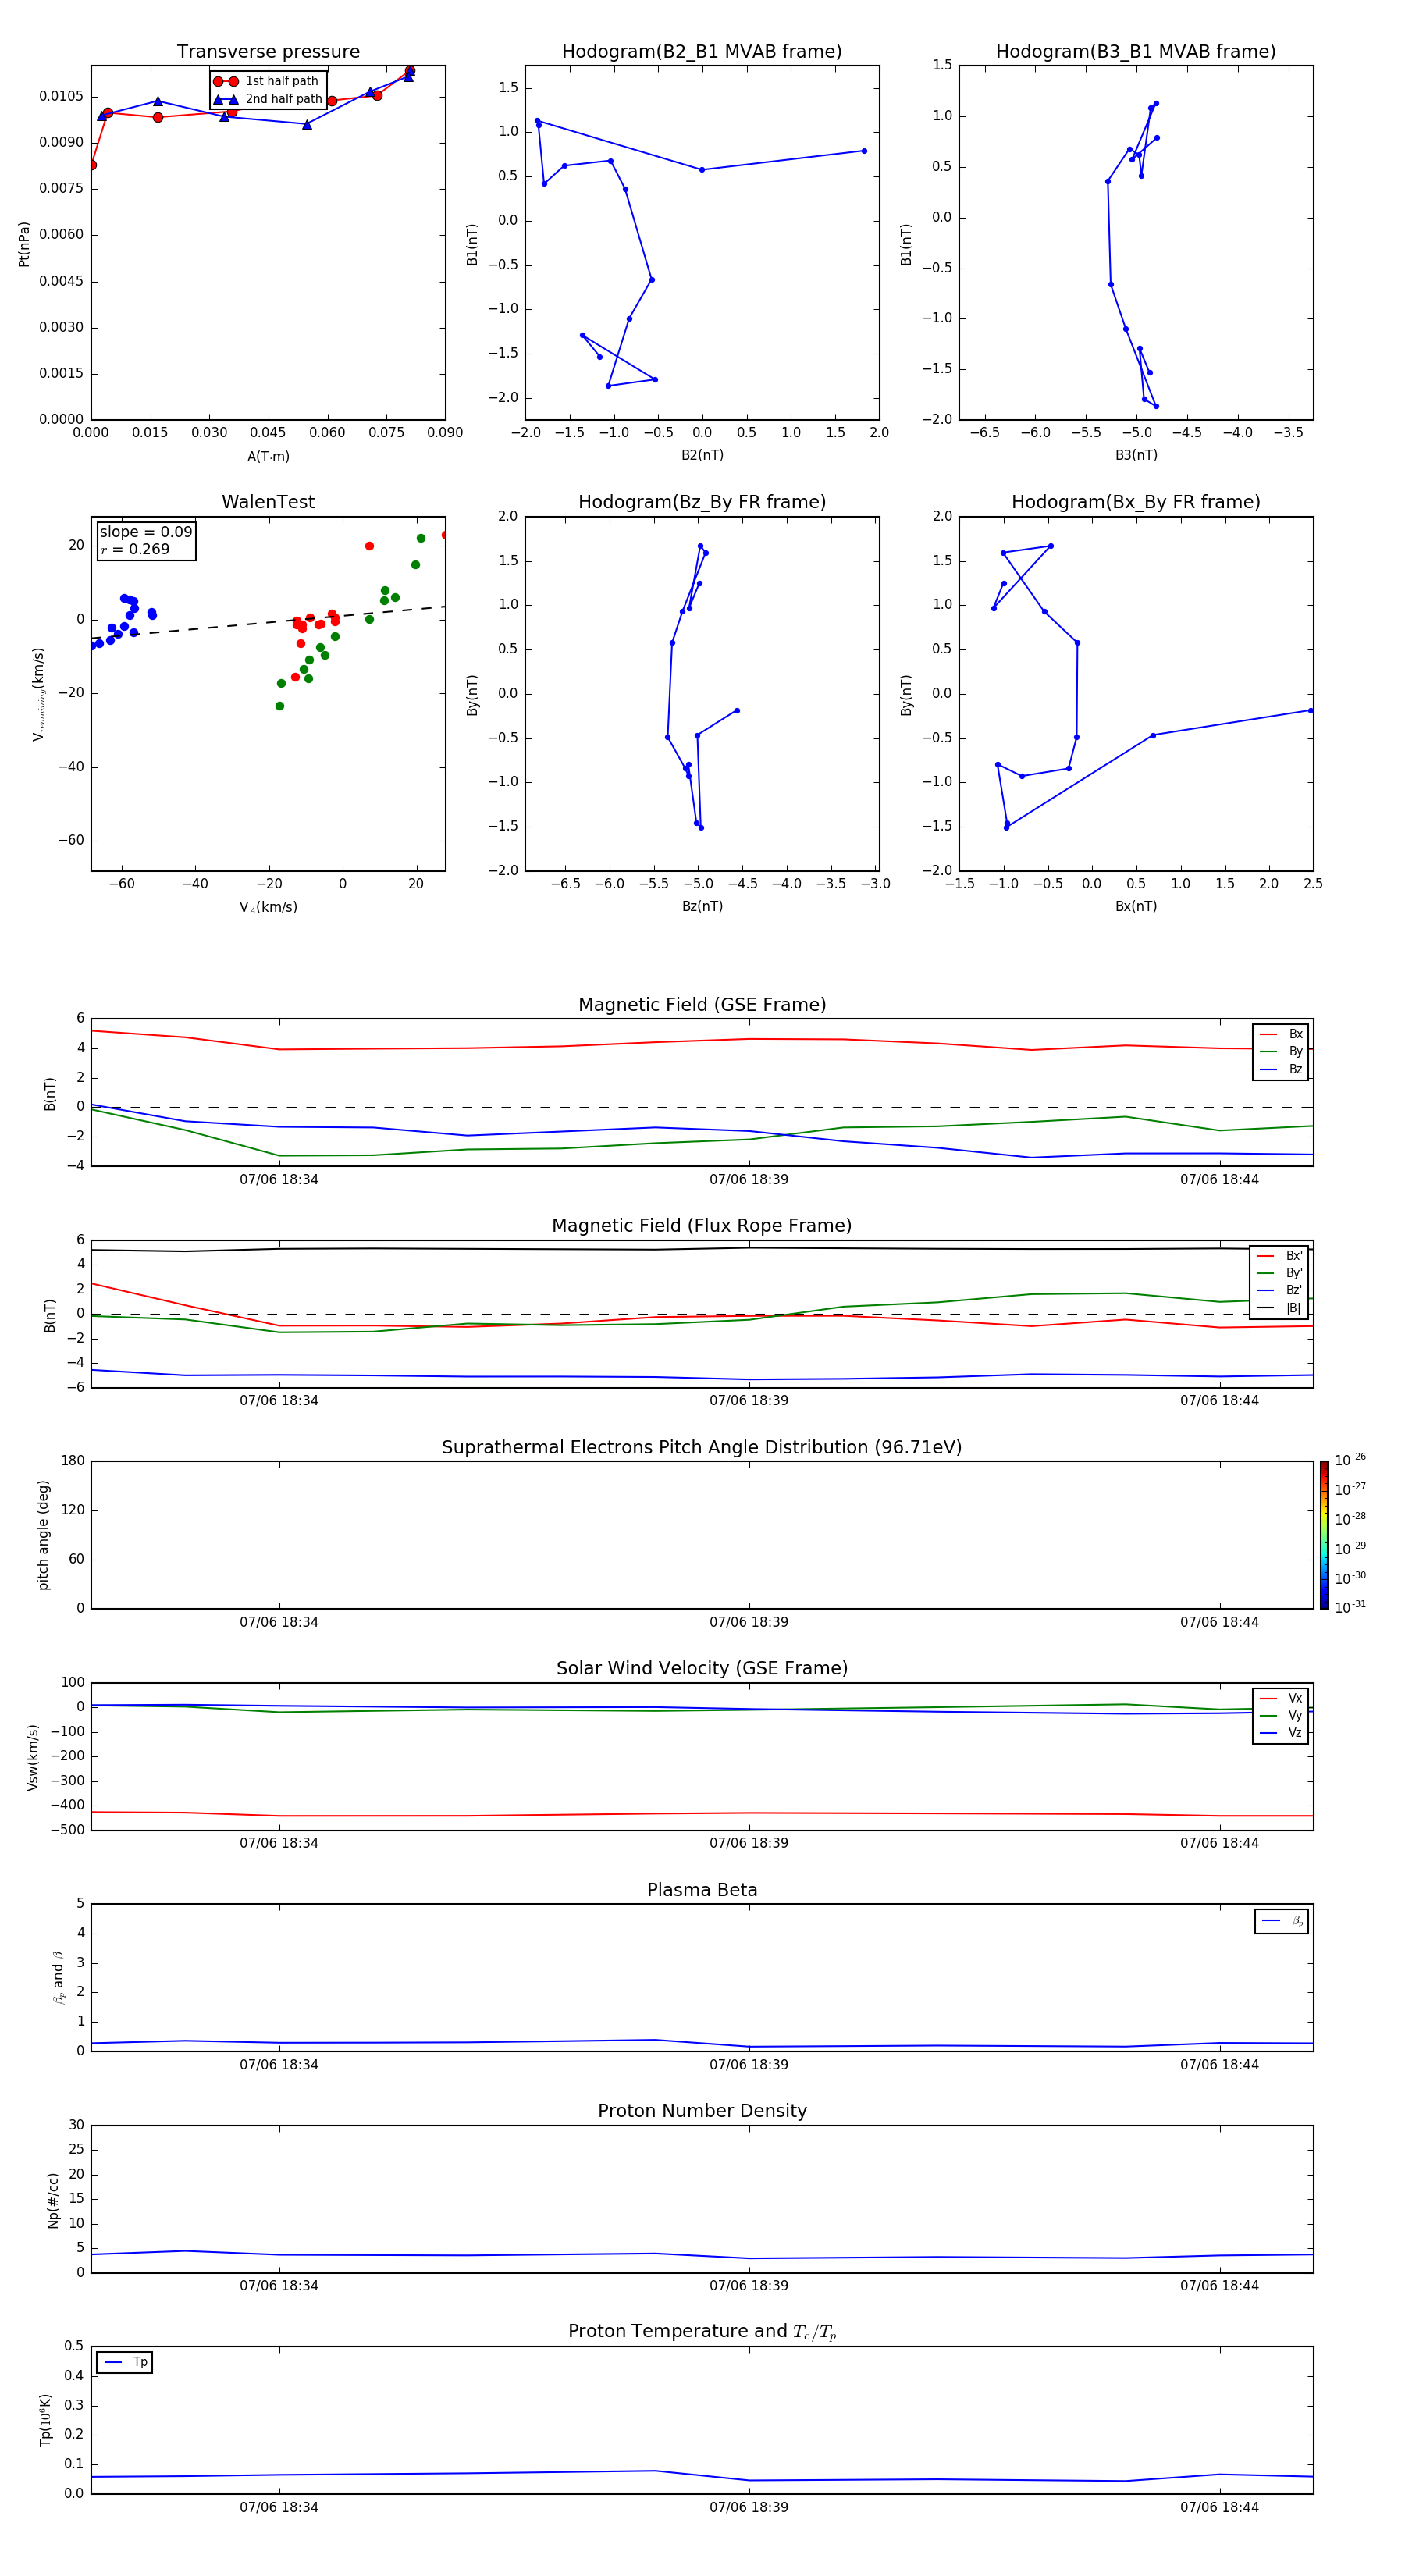
Task: Click the empty pitch angle distribution plot area
Action: [x=702, y=1535]
